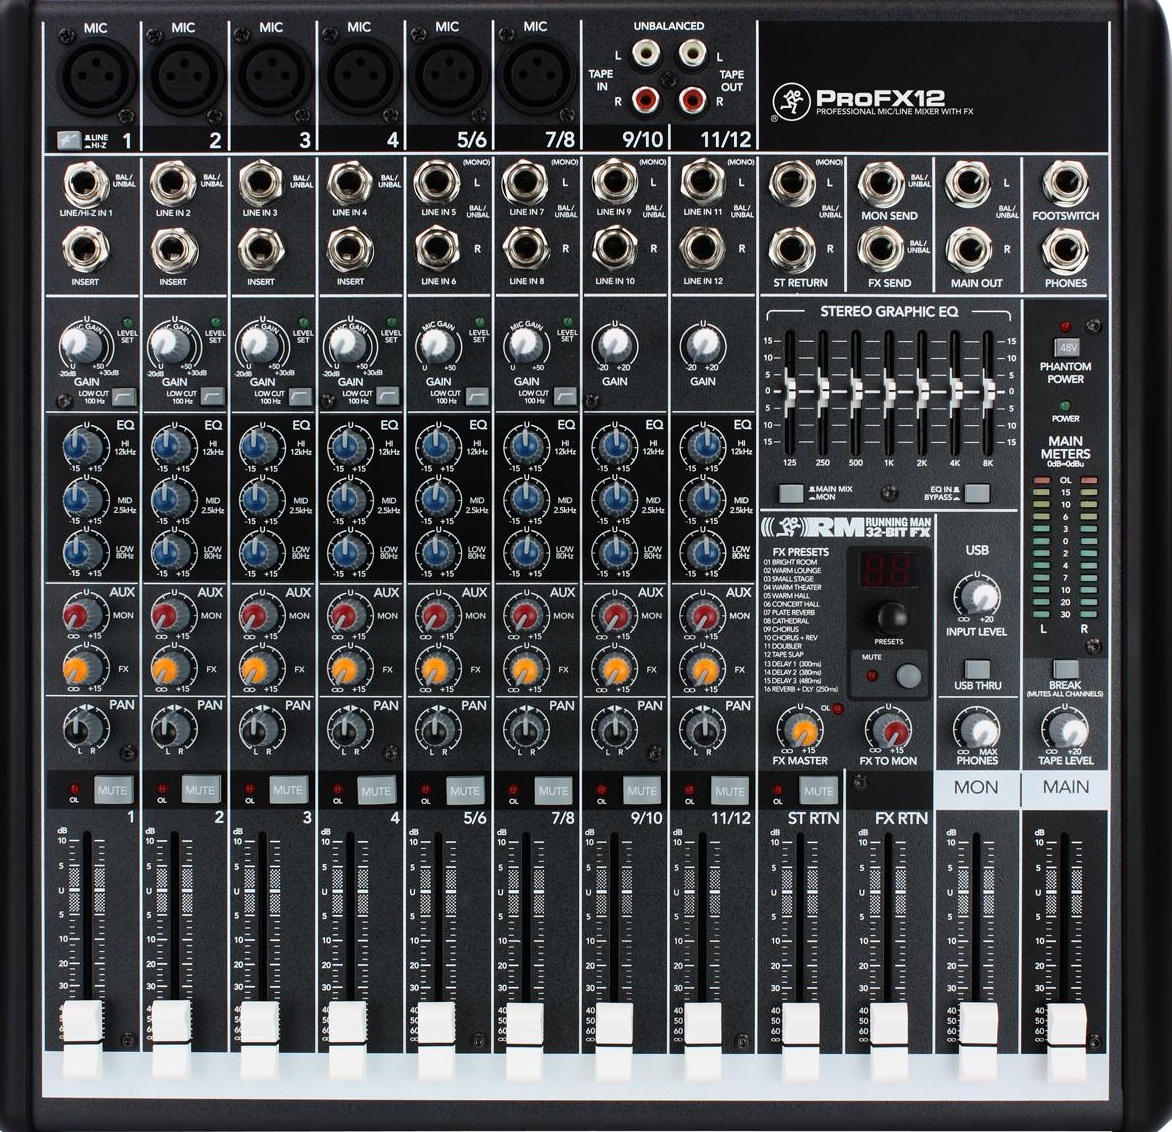Click the ST RETURN L jack
1172x1132 pixels.
tap(792, 183)
